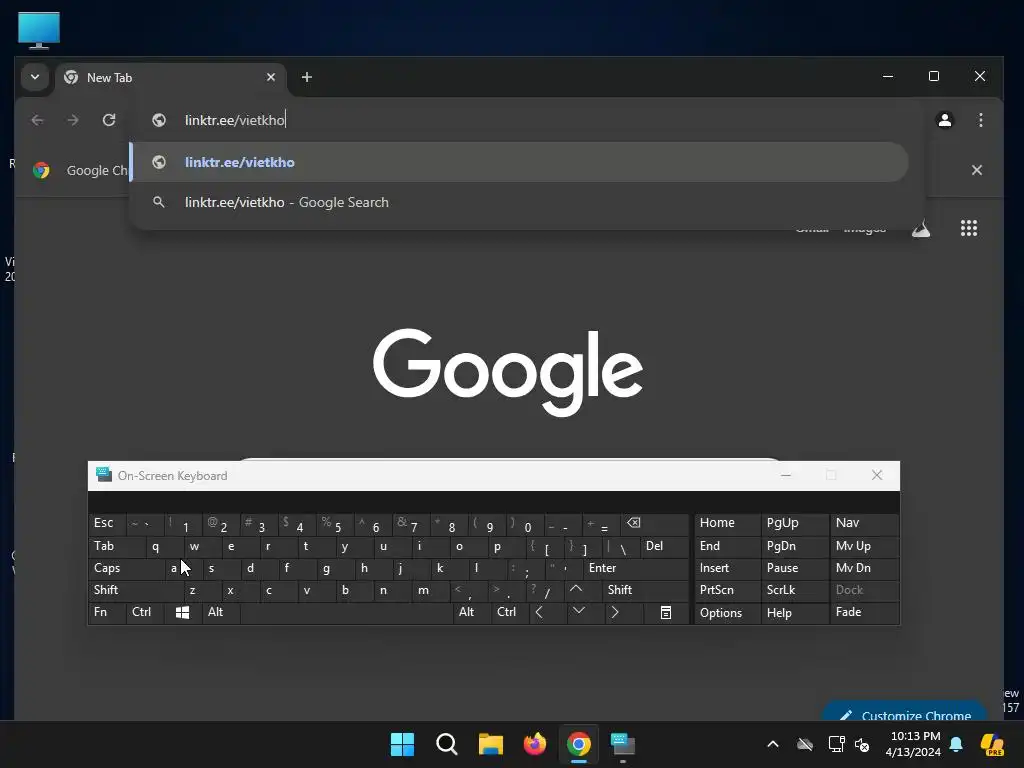Click the Mv Dn key
Viewport: 1024px width, 768px height.
(864, 568)
